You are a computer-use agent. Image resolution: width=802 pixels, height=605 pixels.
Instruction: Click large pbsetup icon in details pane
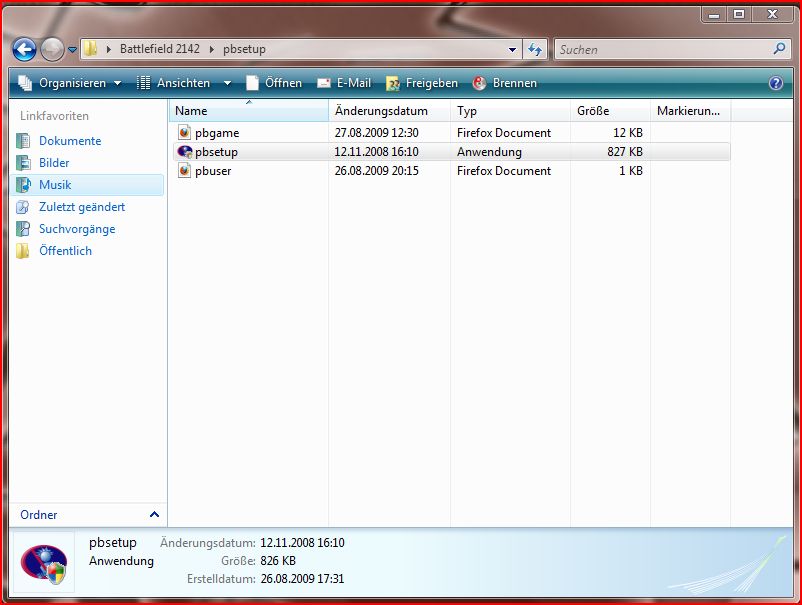44,564
